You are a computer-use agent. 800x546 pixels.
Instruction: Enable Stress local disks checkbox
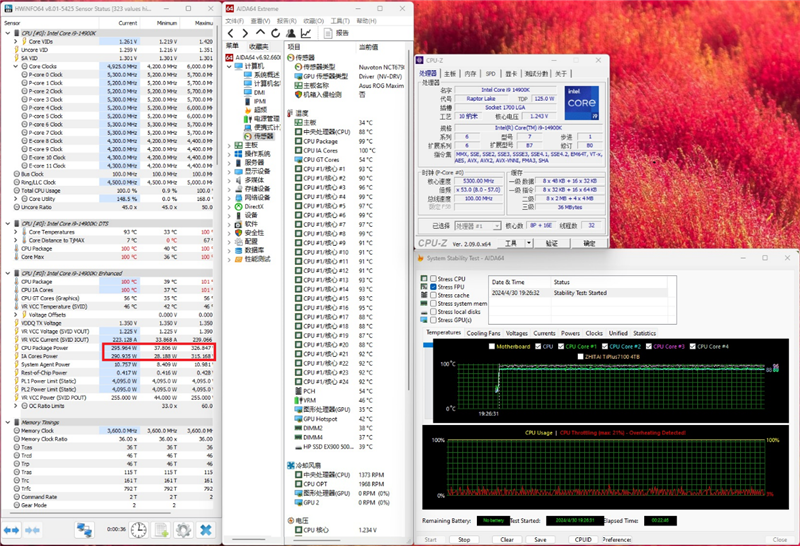tap(433, 312)
